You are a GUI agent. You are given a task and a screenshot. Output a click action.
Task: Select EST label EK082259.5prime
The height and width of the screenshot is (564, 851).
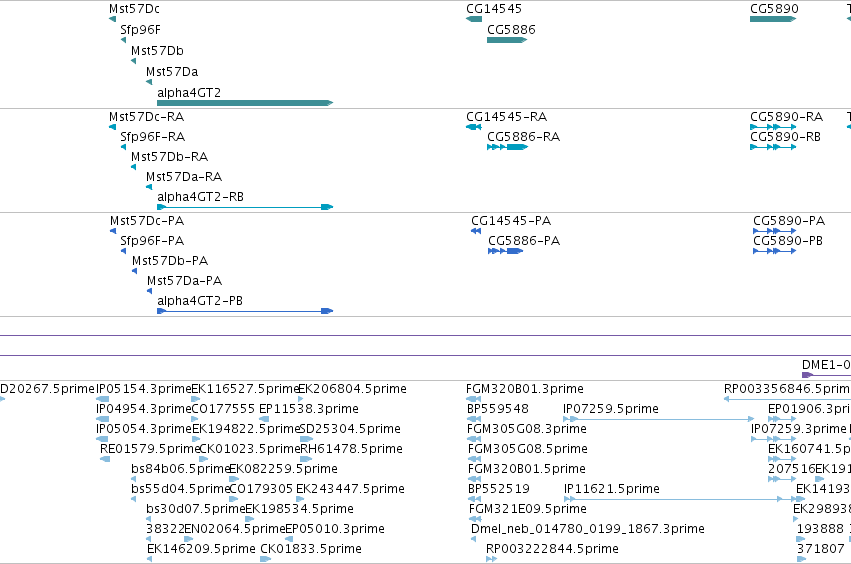point(283,470)
